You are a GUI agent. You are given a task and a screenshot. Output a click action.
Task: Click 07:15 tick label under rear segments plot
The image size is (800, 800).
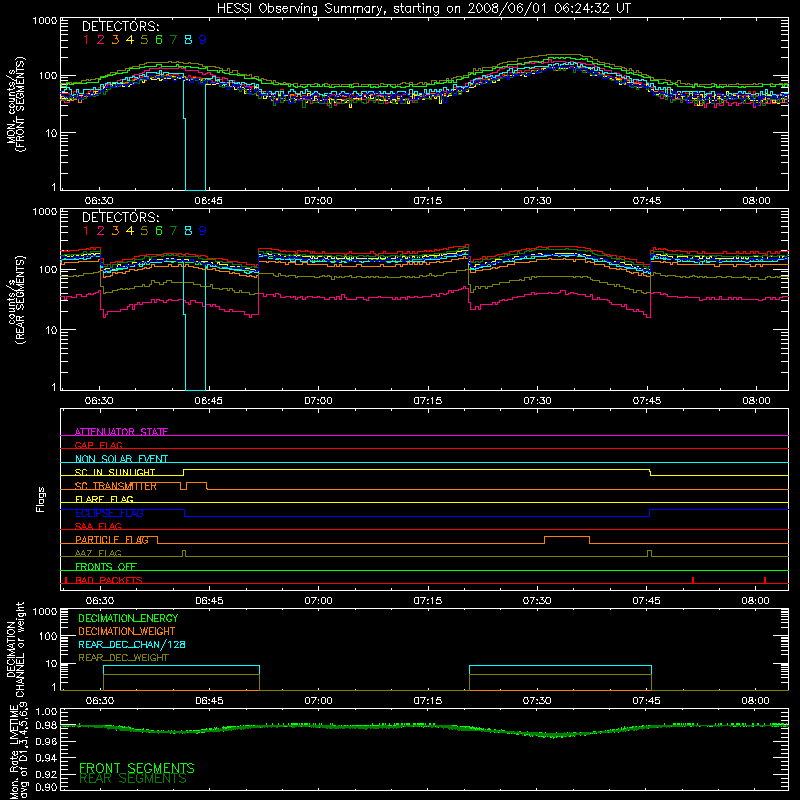(x=428, y=401)
